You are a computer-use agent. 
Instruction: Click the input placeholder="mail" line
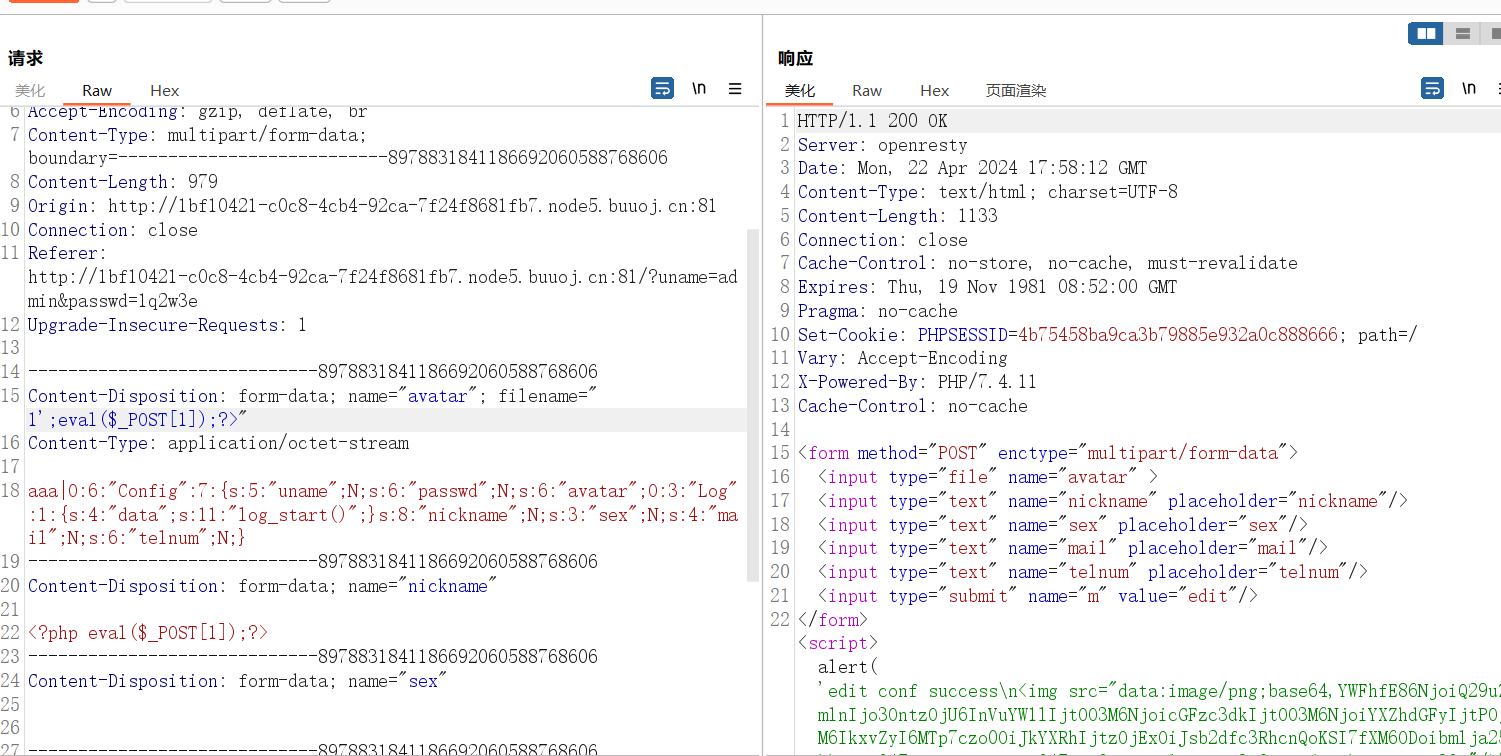[x=1073, y=548]
